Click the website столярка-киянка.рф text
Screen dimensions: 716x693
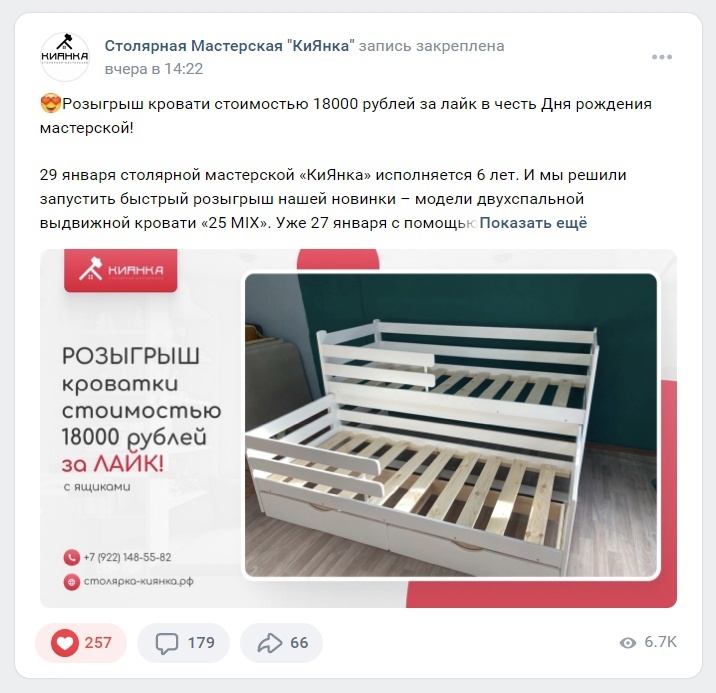[139, 582]
